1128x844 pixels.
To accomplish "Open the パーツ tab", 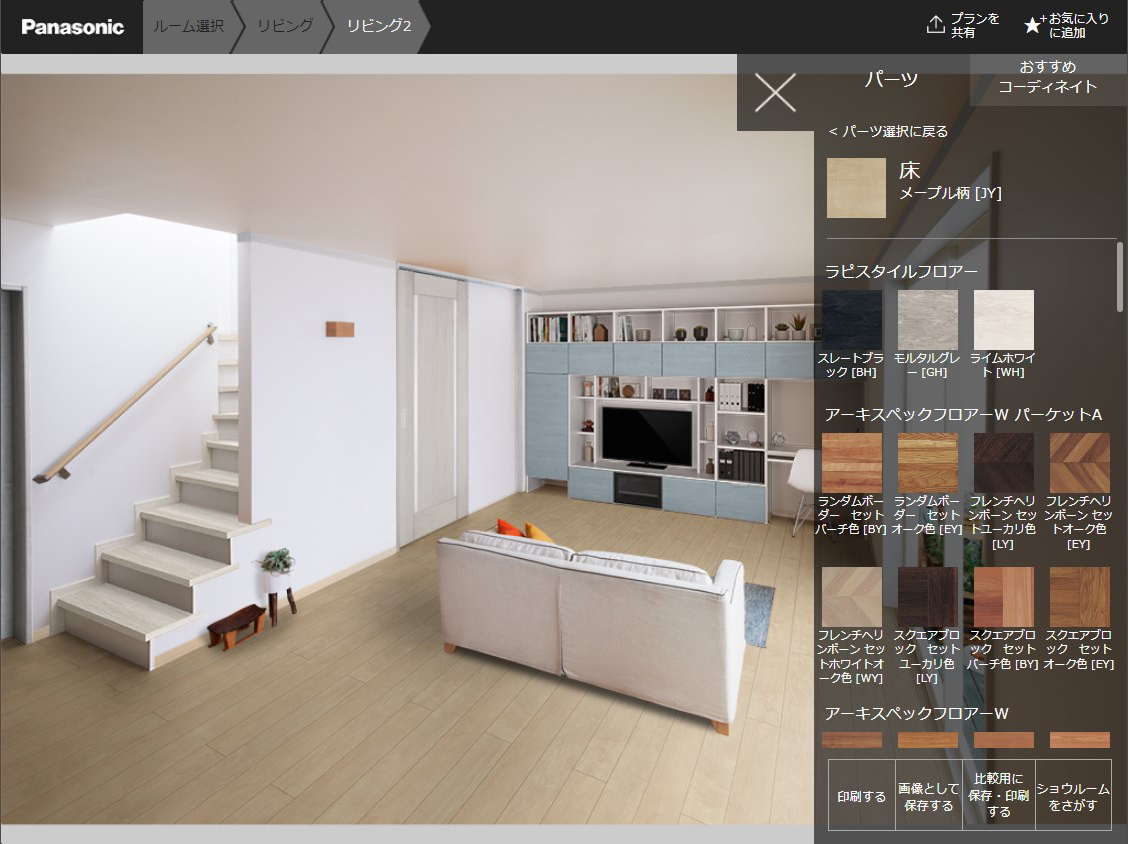I will (890, 80).
